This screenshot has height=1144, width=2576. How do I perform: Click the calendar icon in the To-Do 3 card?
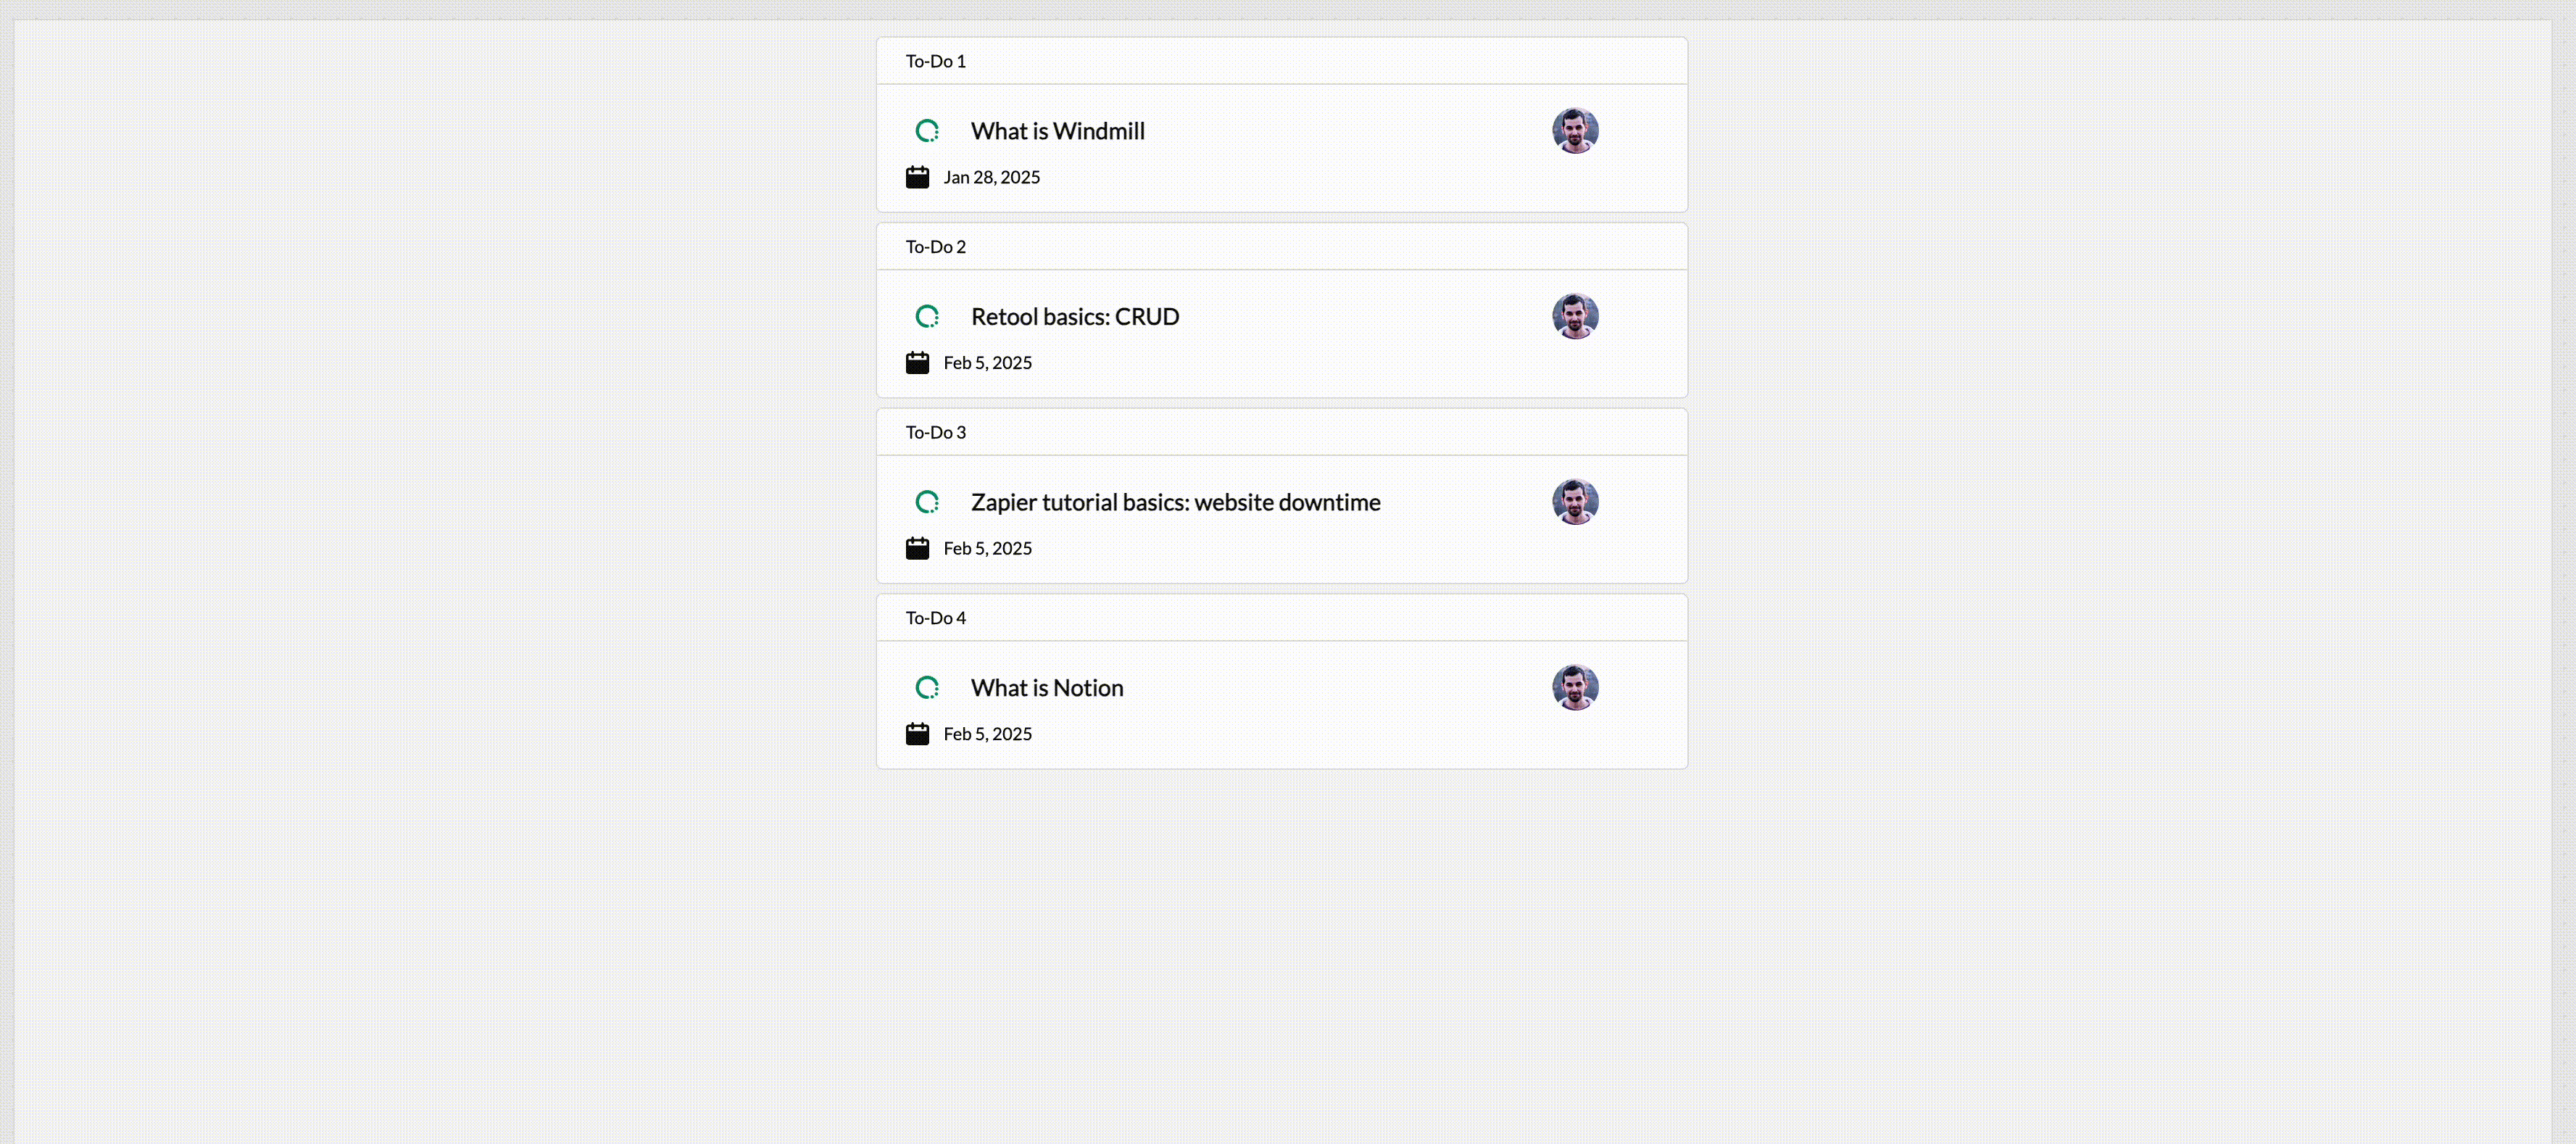tap(917, 548)
